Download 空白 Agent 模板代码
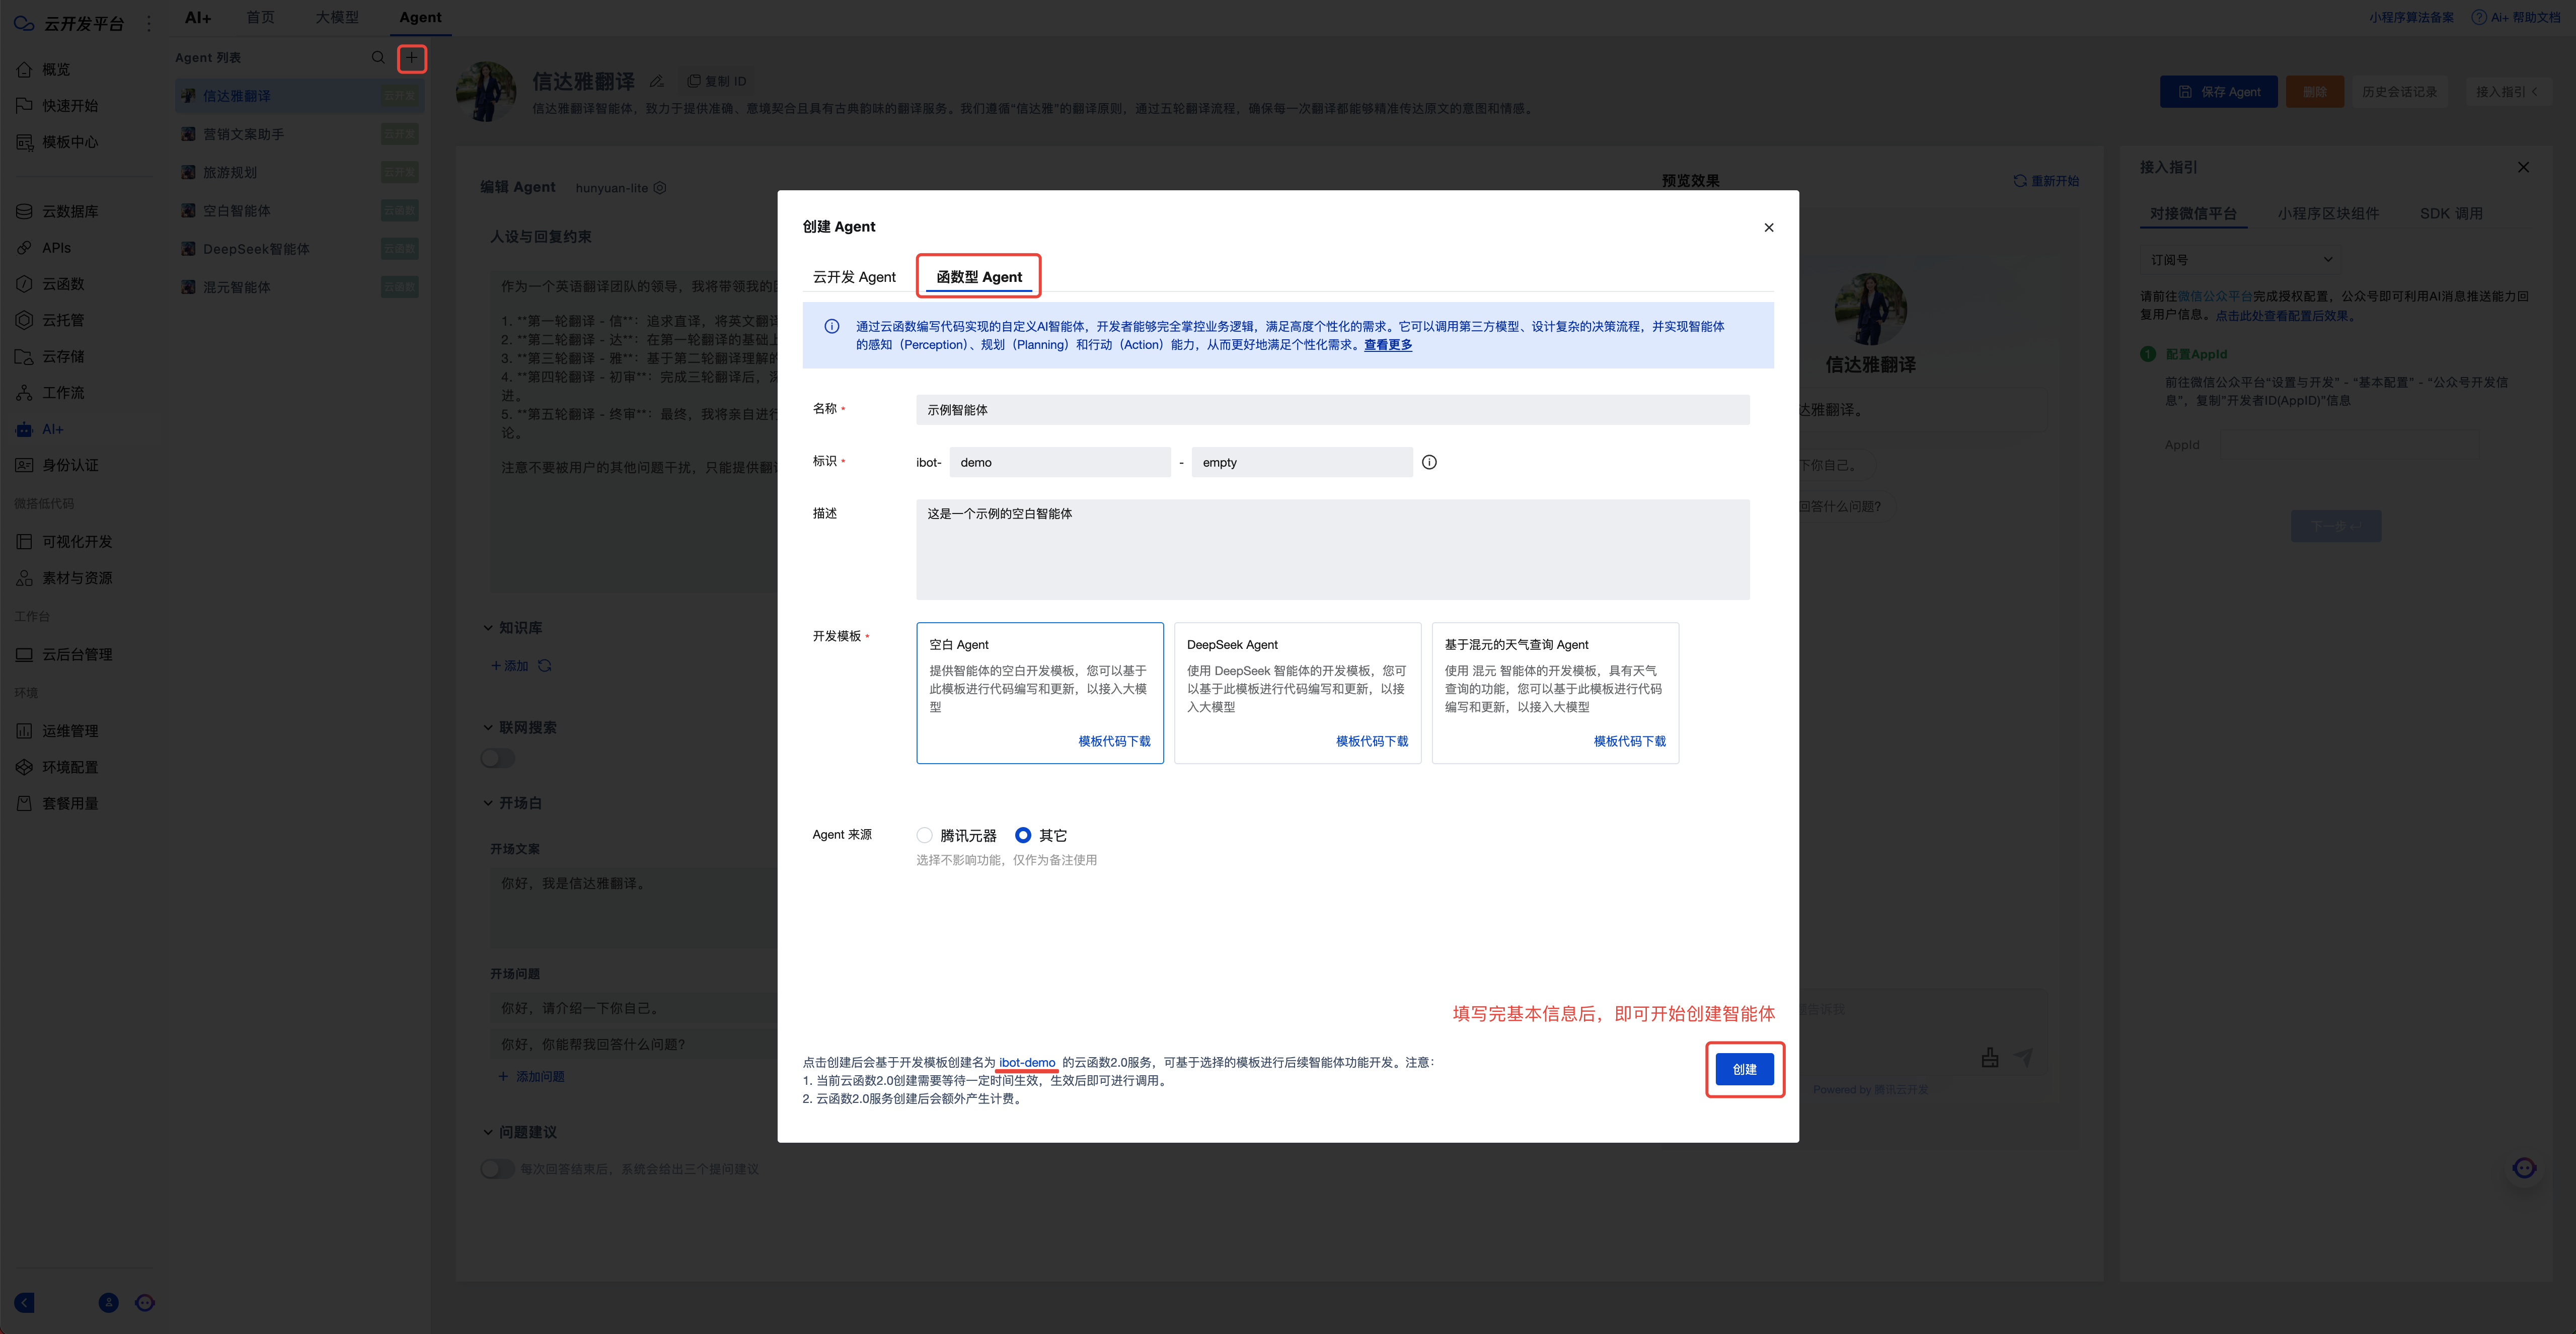This screenshot has height=1334, width=2576. [1114, 741]
